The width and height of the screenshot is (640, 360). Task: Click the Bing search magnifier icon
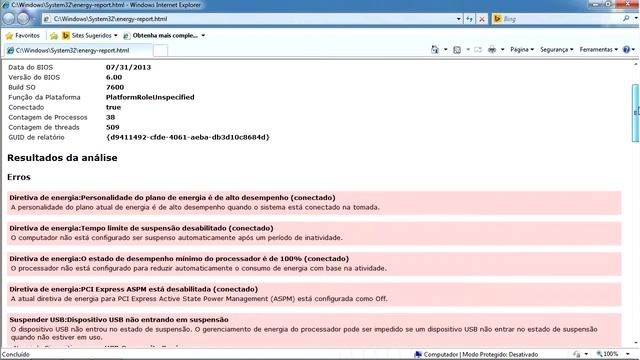coord(626,18)
